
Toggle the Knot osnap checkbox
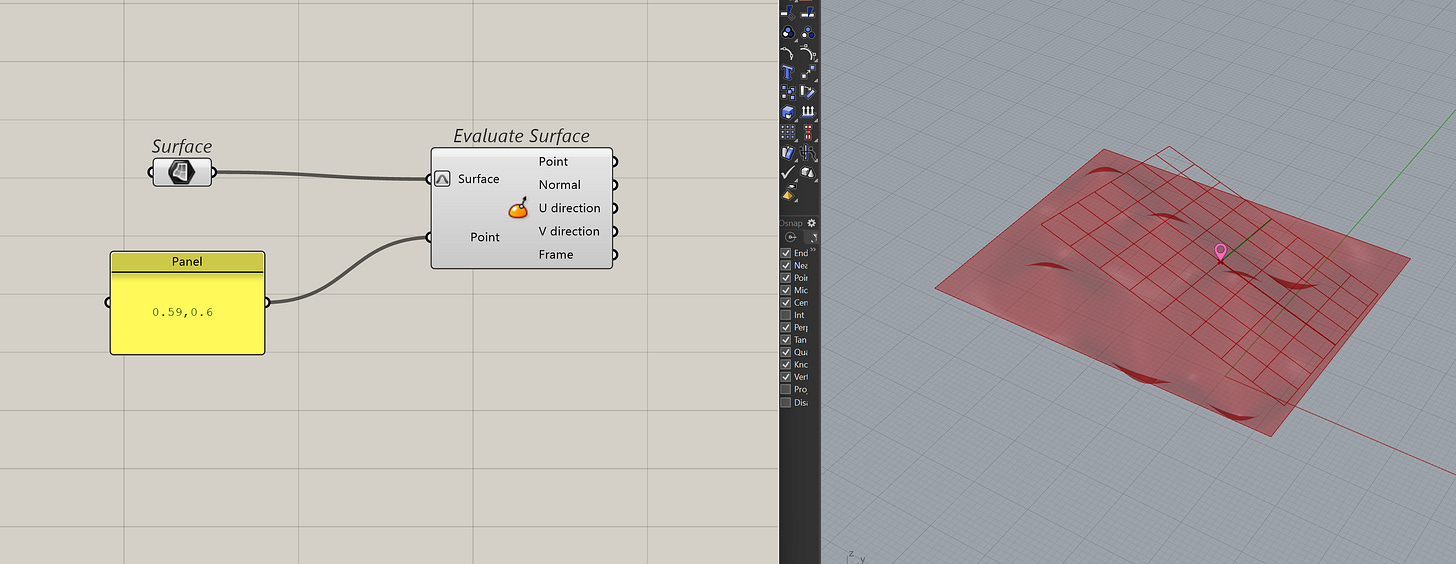[785, 365]
